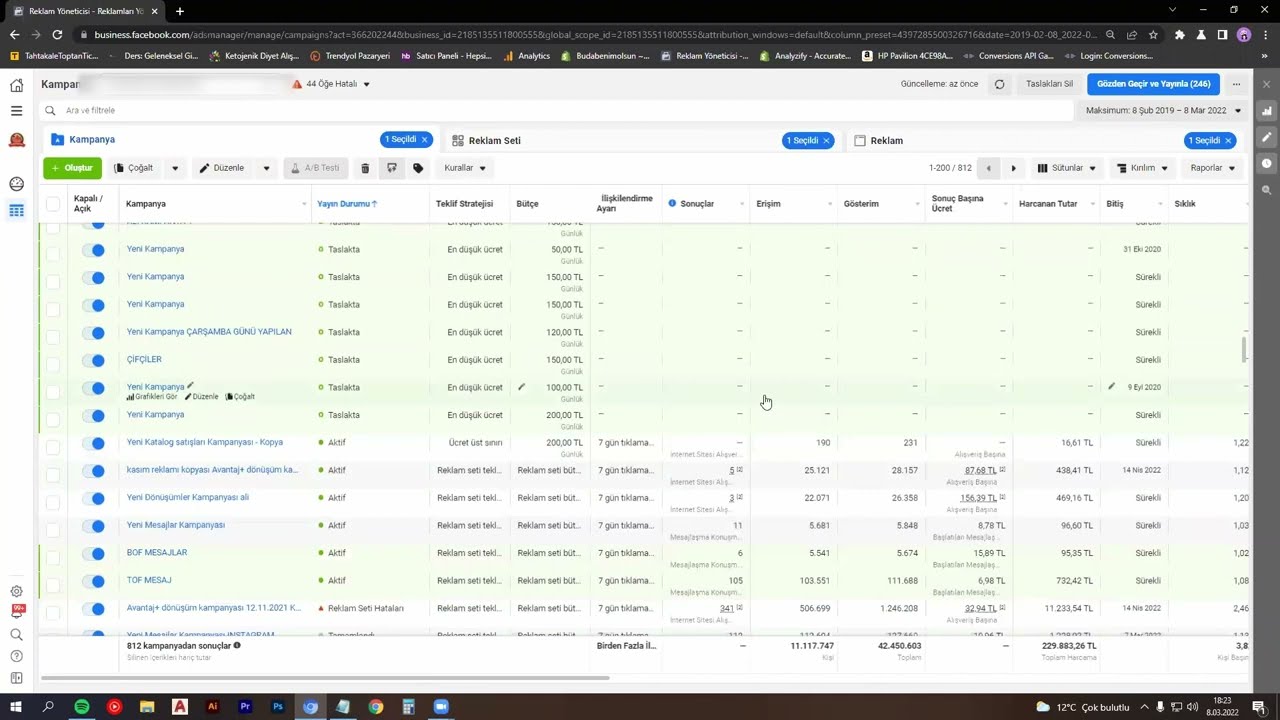This screenshot has width=1280, height=720.
Task: Open the Sütunlar columns dropdown
Action: [1067, 168]
